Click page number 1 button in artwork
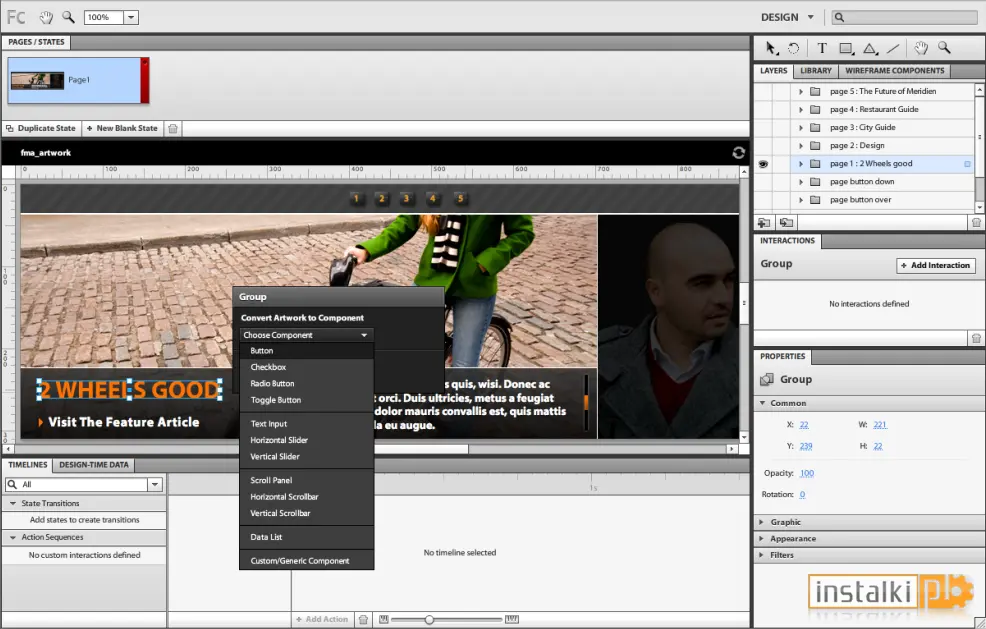Screen dimensions: 986x629 pyautogui.click(x=356, y=199)
